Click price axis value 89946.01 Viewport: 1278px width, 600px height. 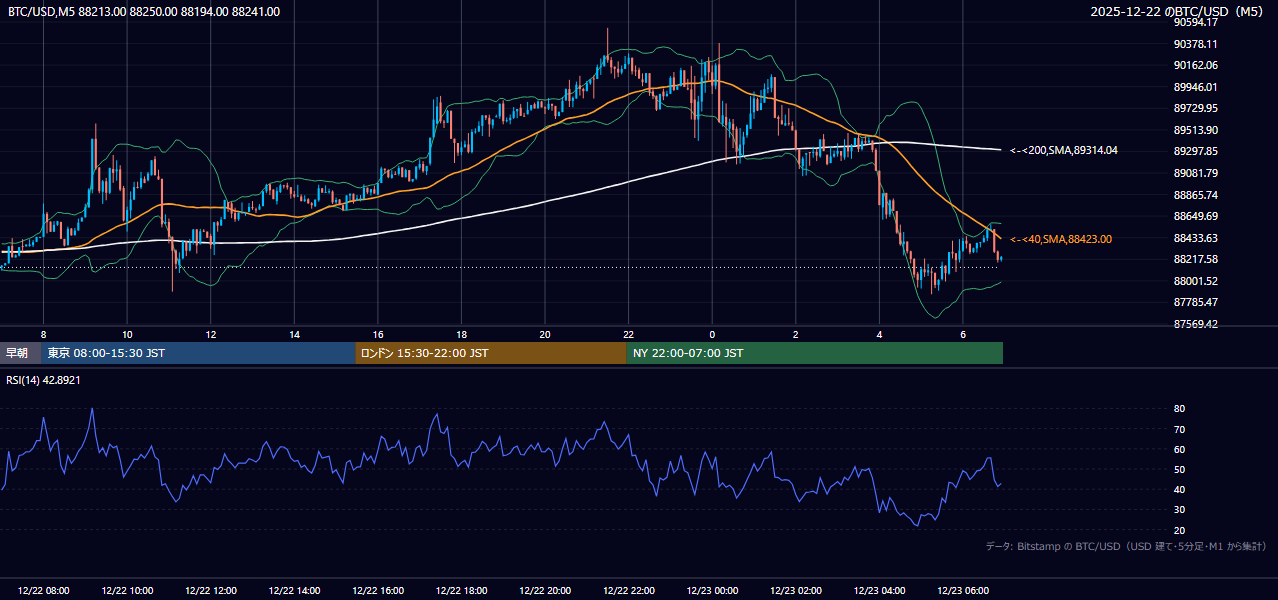click(x=1195, y=87)
